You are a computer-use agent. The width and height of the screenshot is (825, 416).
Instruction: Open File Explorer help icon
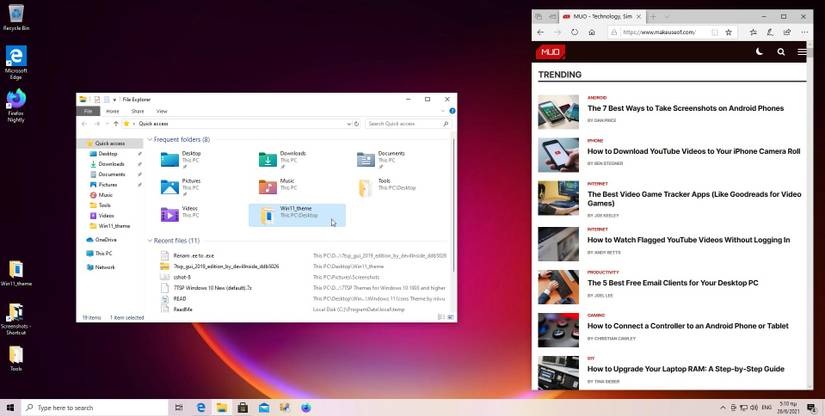point(452,111)
